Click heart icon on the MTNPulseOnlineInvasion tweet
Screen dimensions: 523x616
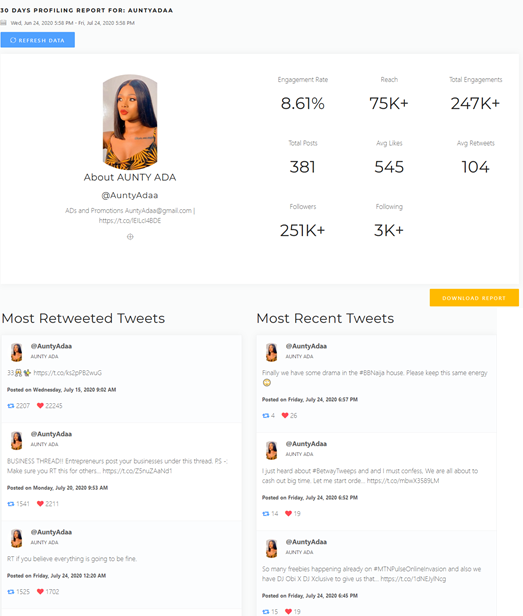(x=288, y=612)
